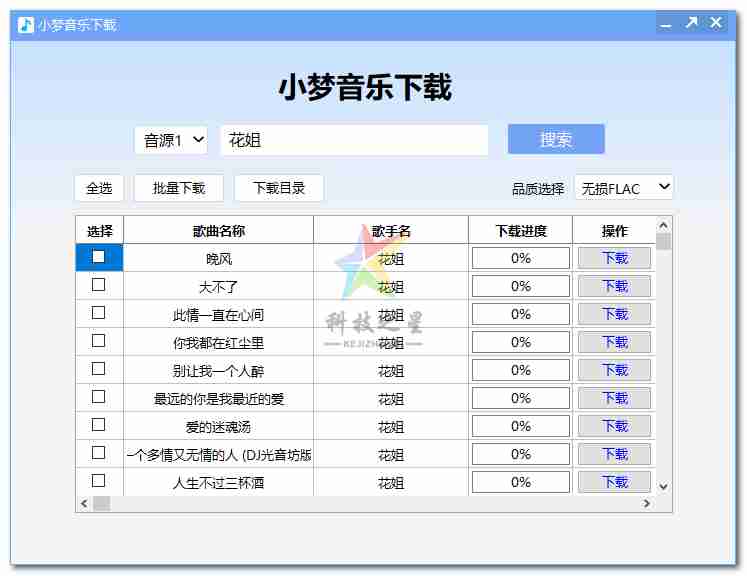747x576 pixels.
Task: Select the song name 爱的迷魂汤
Action: tap(219, 427)
